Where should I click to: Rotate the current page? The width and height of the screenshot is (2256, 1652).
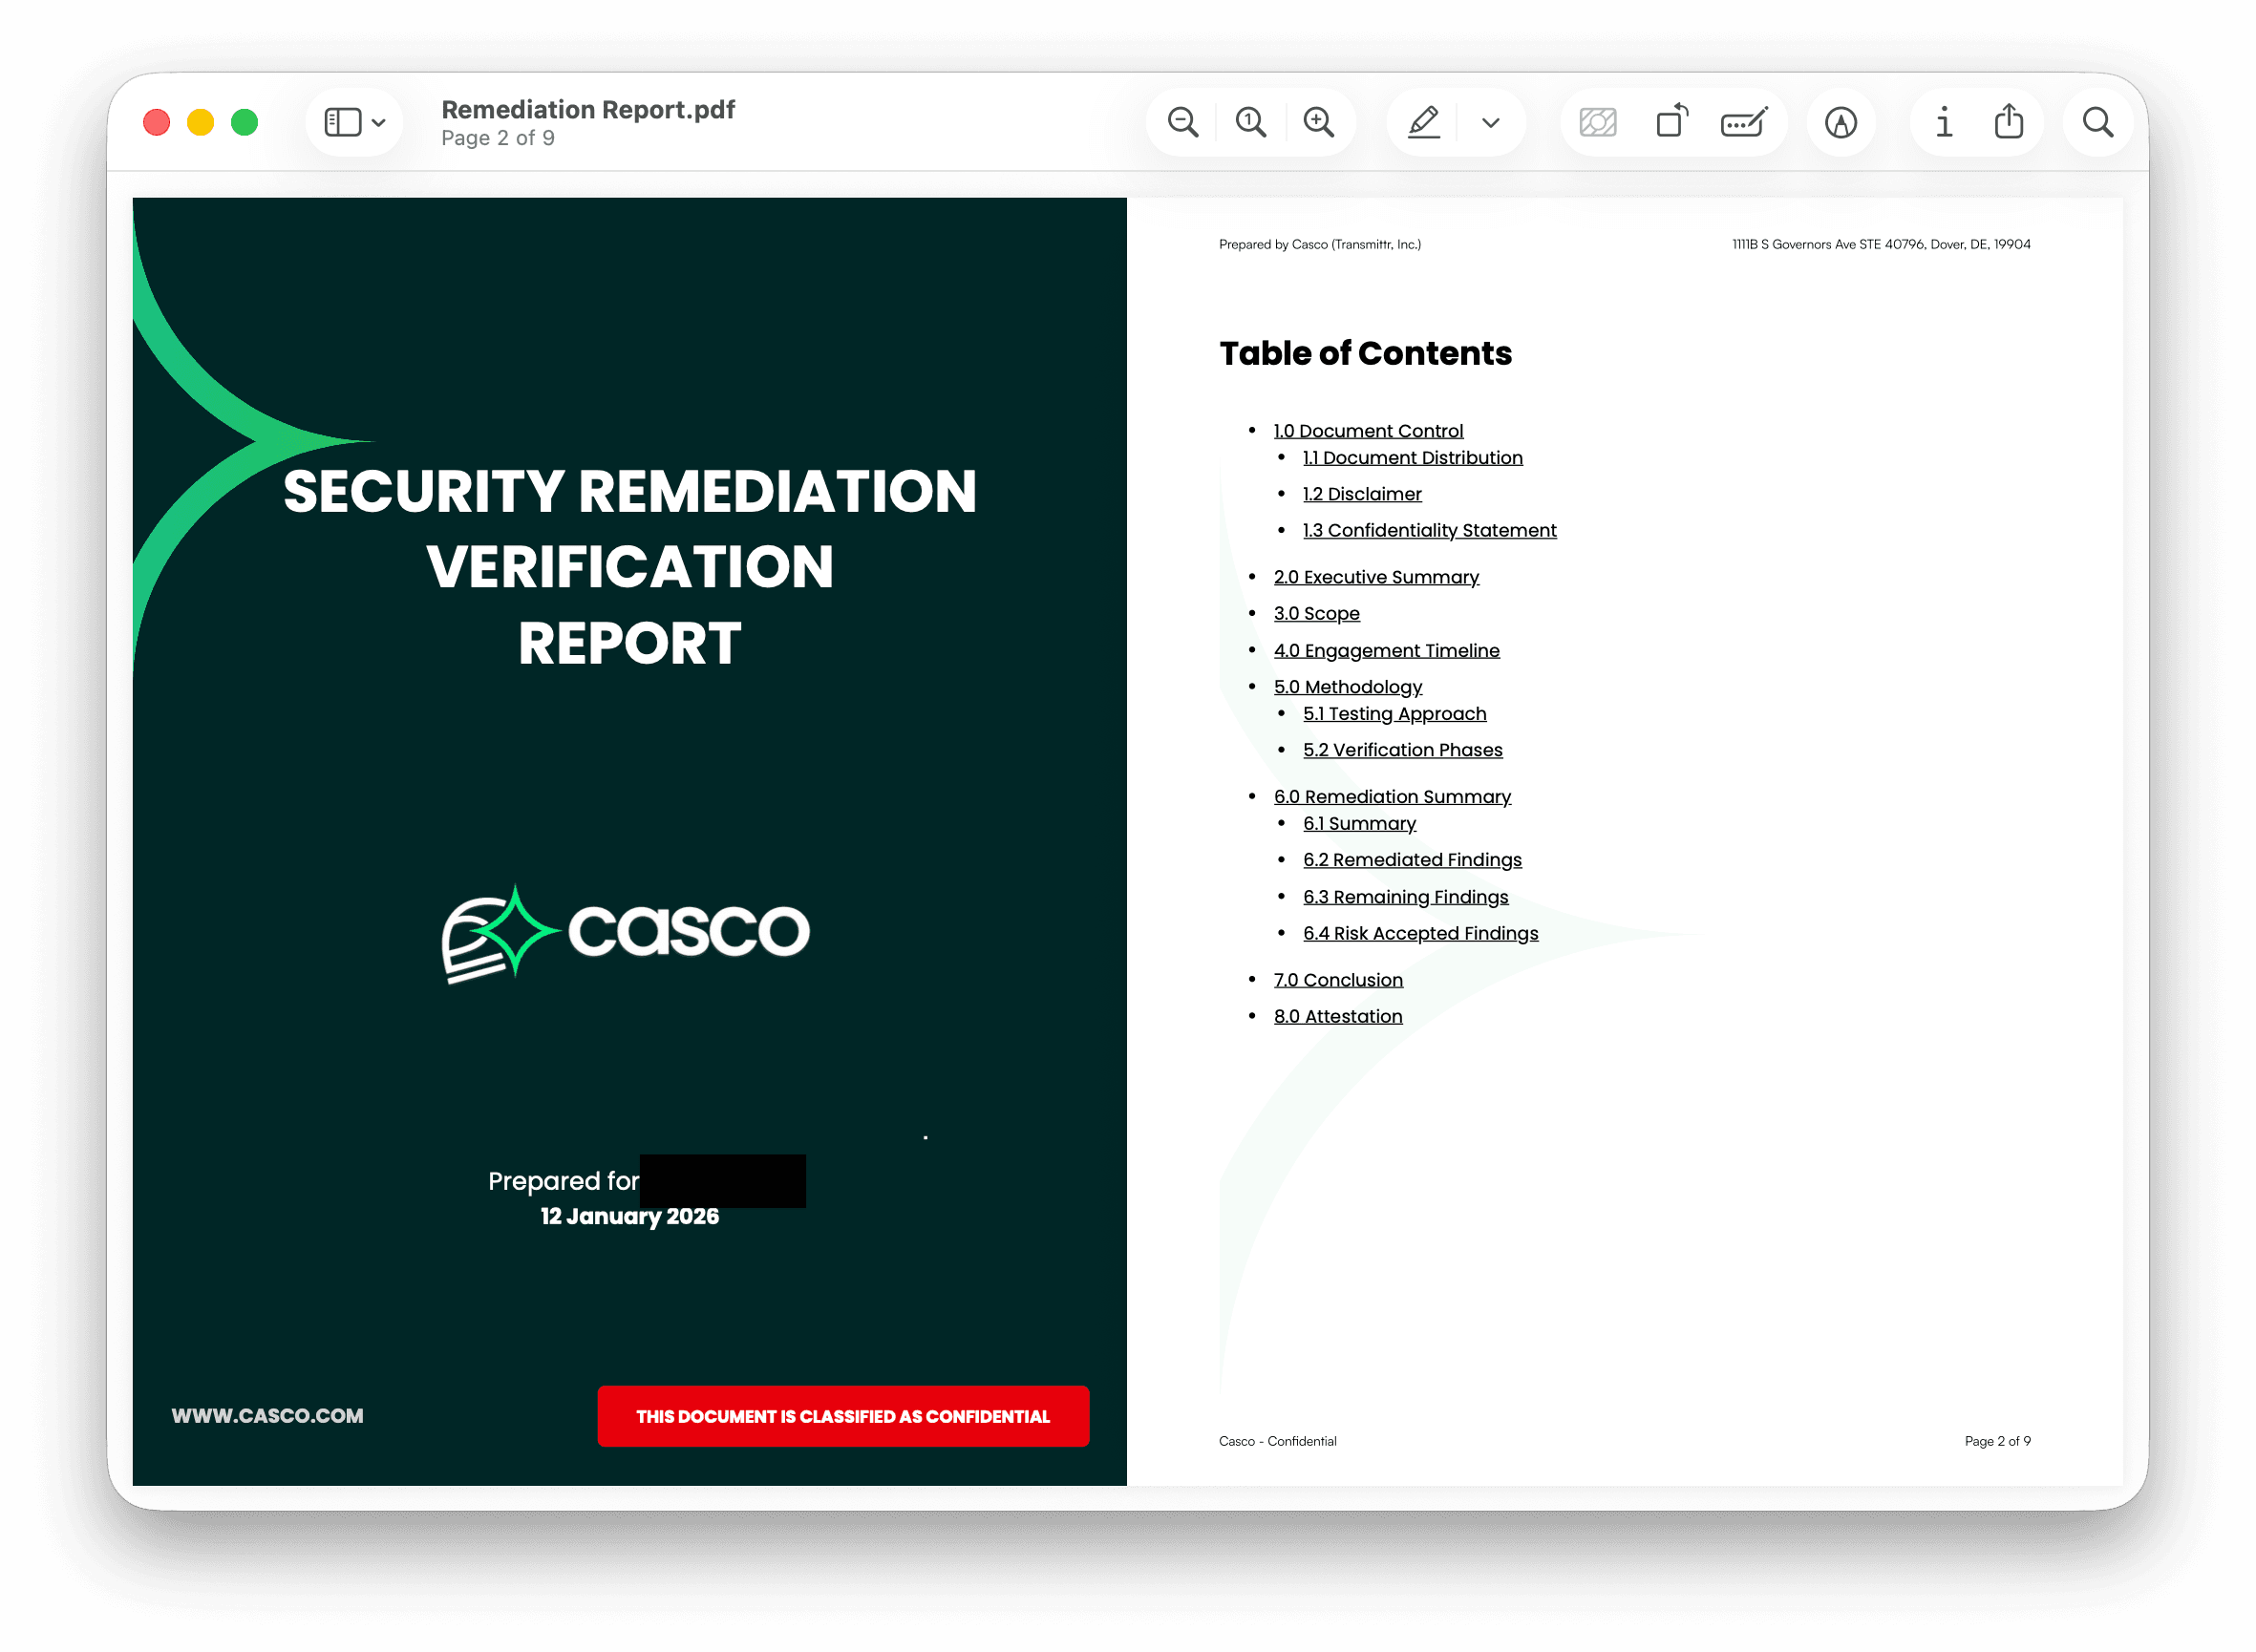(x=1671, y=122)
